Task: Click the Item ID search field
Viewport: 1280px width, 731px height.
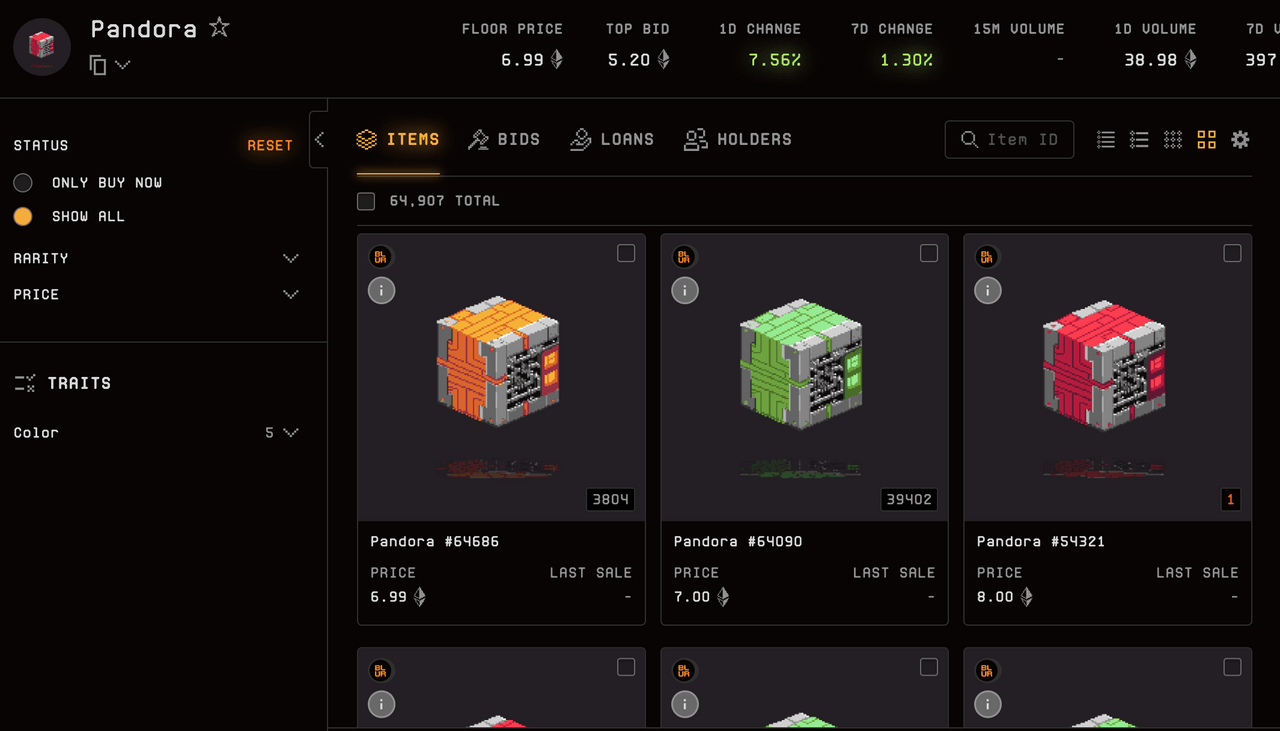Action: tap(1010, 140)
